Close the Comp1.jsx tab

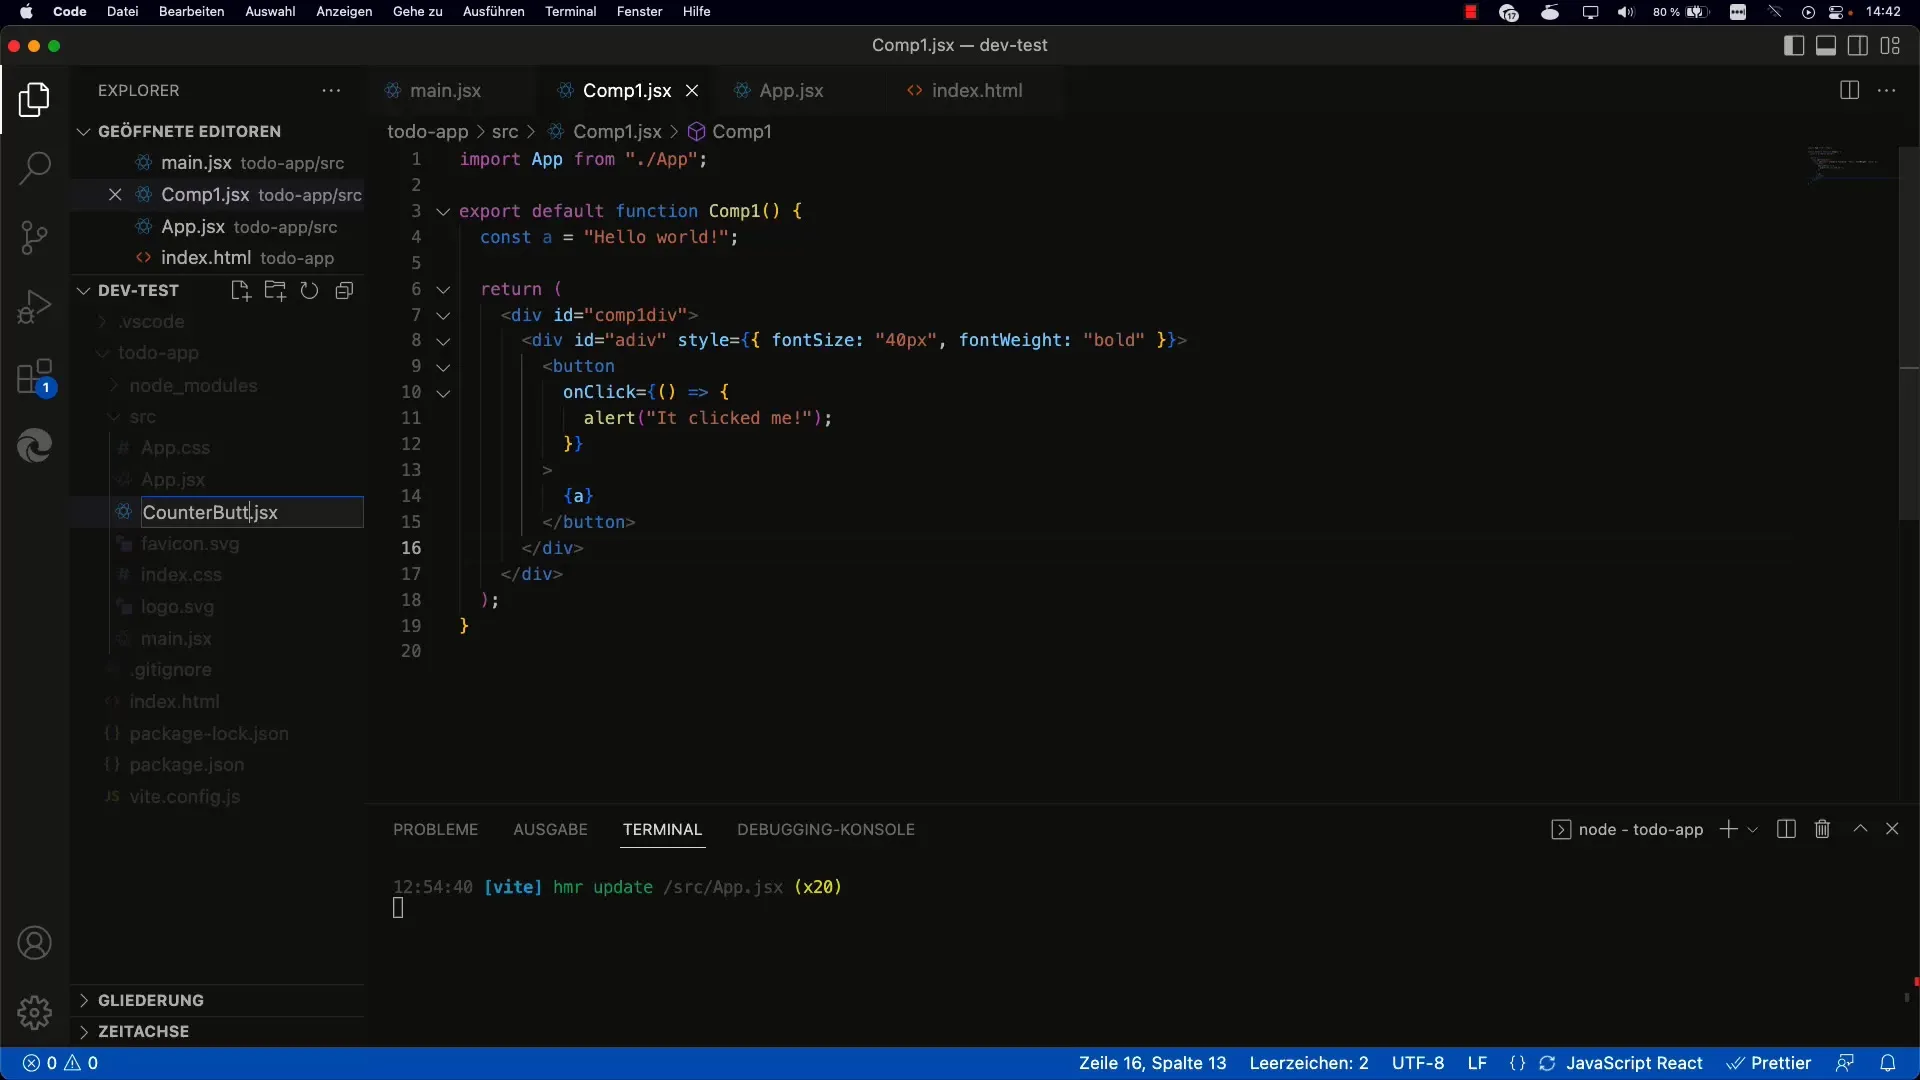click(692, 91)
